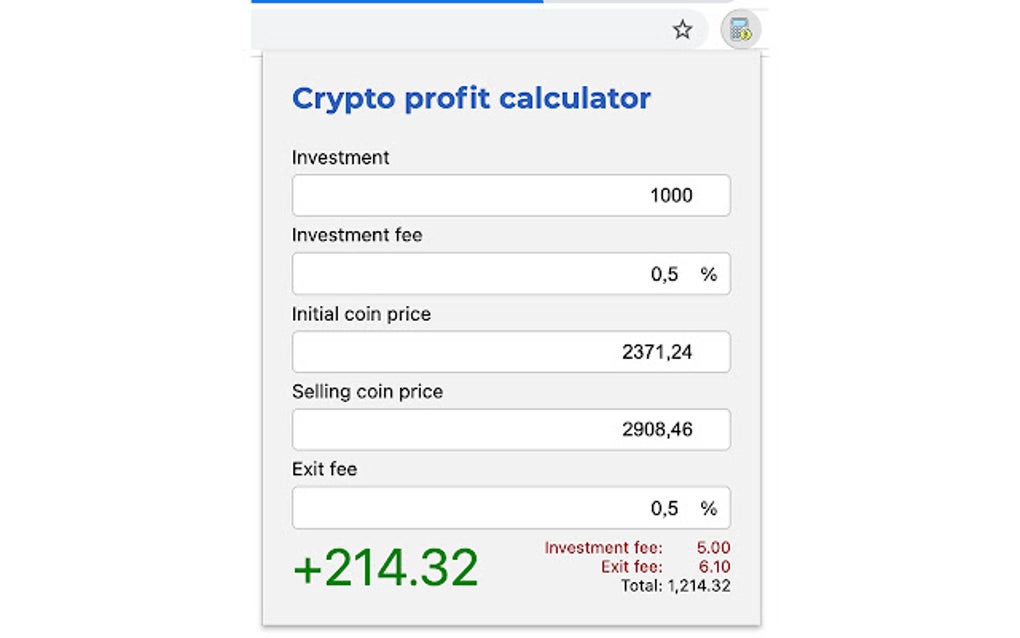The width and height of the screenshot is (1020, 638).
Task: Click the Selling coin price label
Action: [366, 391]
